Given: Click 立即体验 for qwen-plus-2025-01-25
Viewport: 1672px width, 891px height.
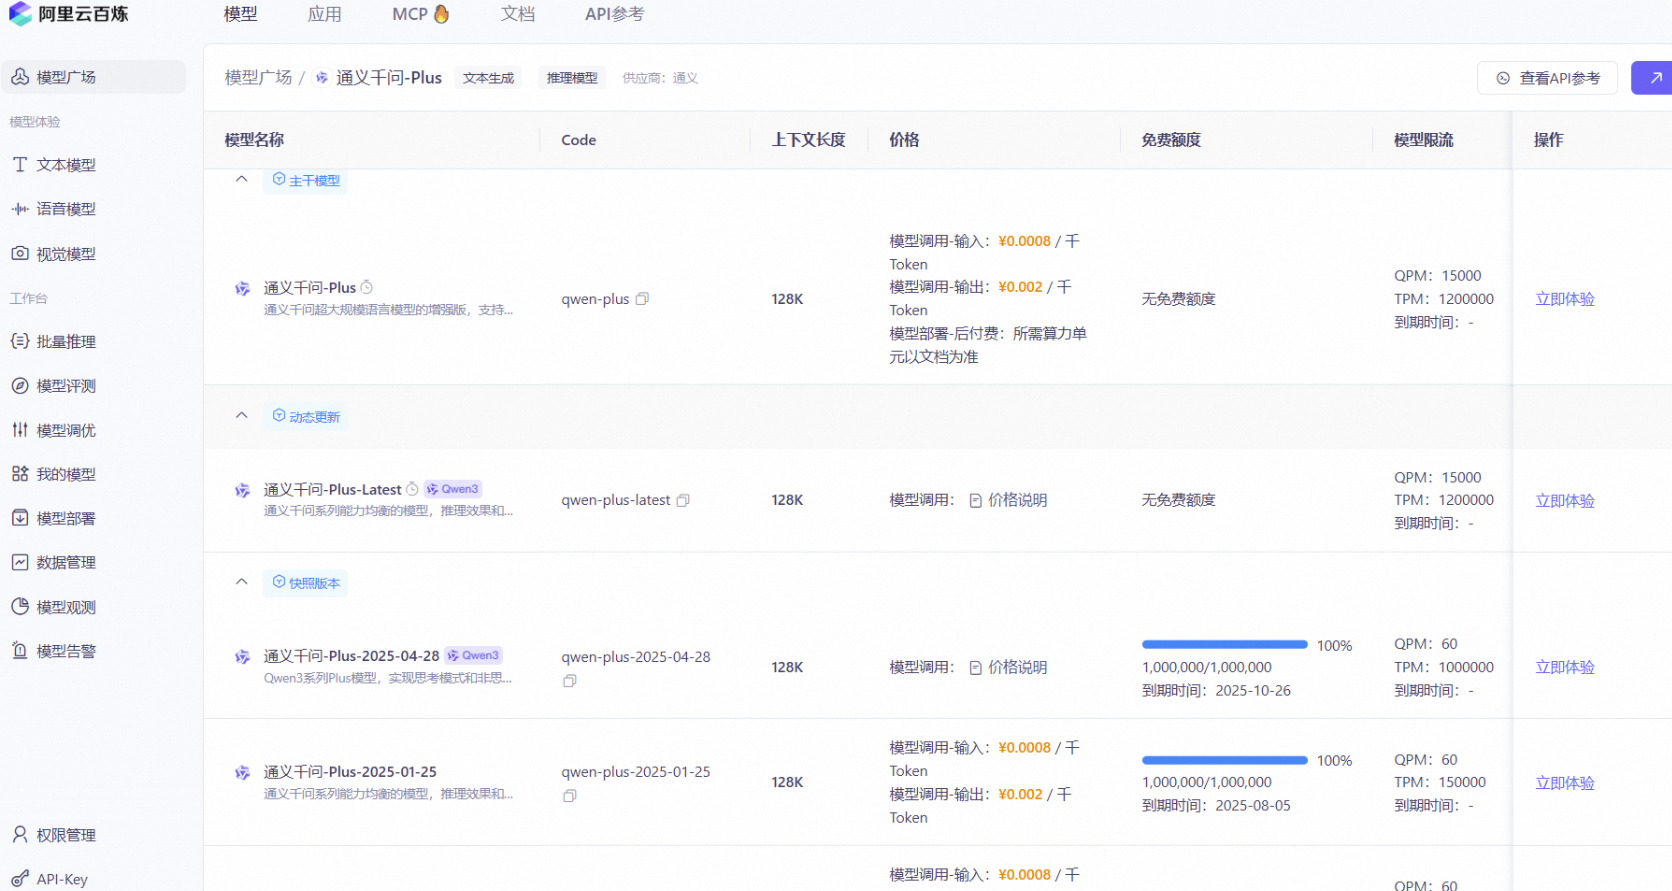Looking at the screenshot, I should coord(1565,783).
